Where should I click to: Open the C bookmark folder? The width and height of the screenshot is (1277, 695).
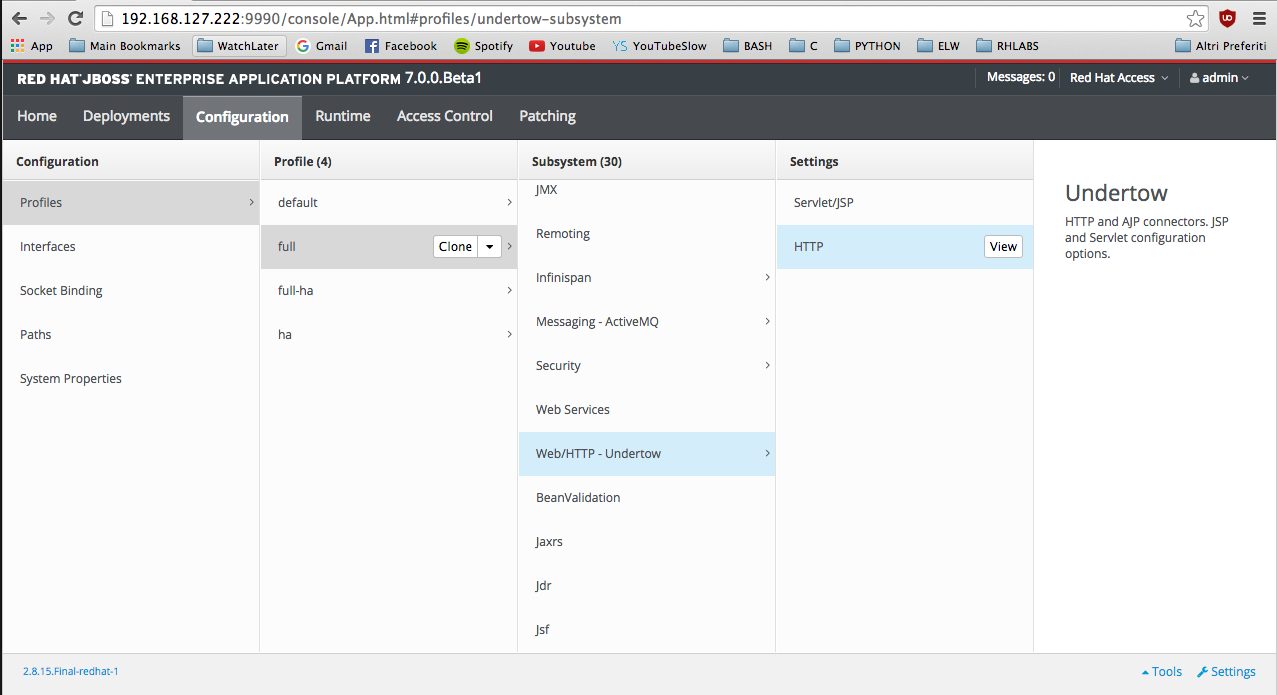coord(803,46)
